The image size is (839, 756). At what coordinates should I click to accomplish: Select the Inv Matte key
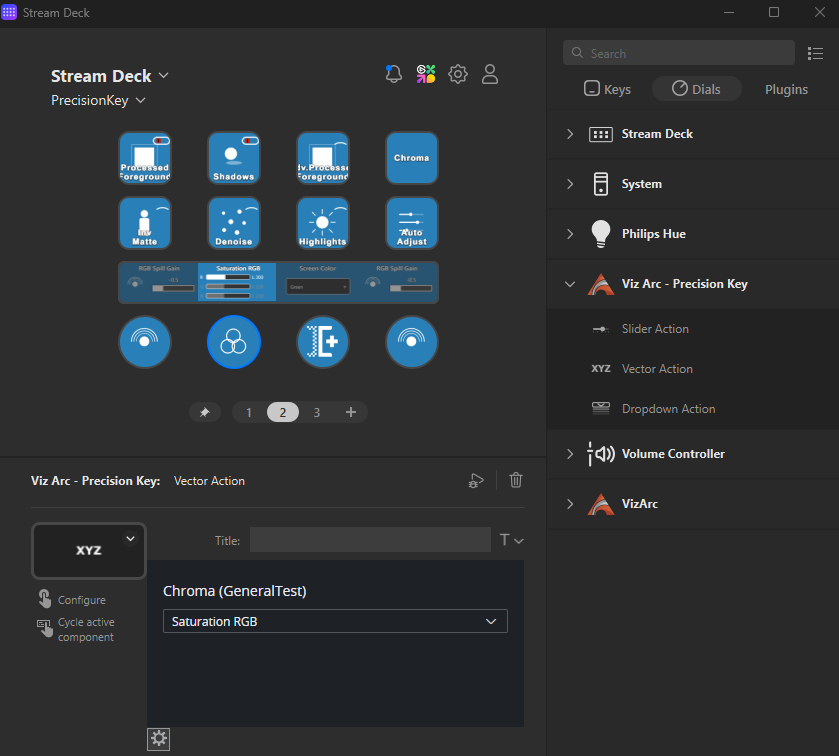pos(144,223)
